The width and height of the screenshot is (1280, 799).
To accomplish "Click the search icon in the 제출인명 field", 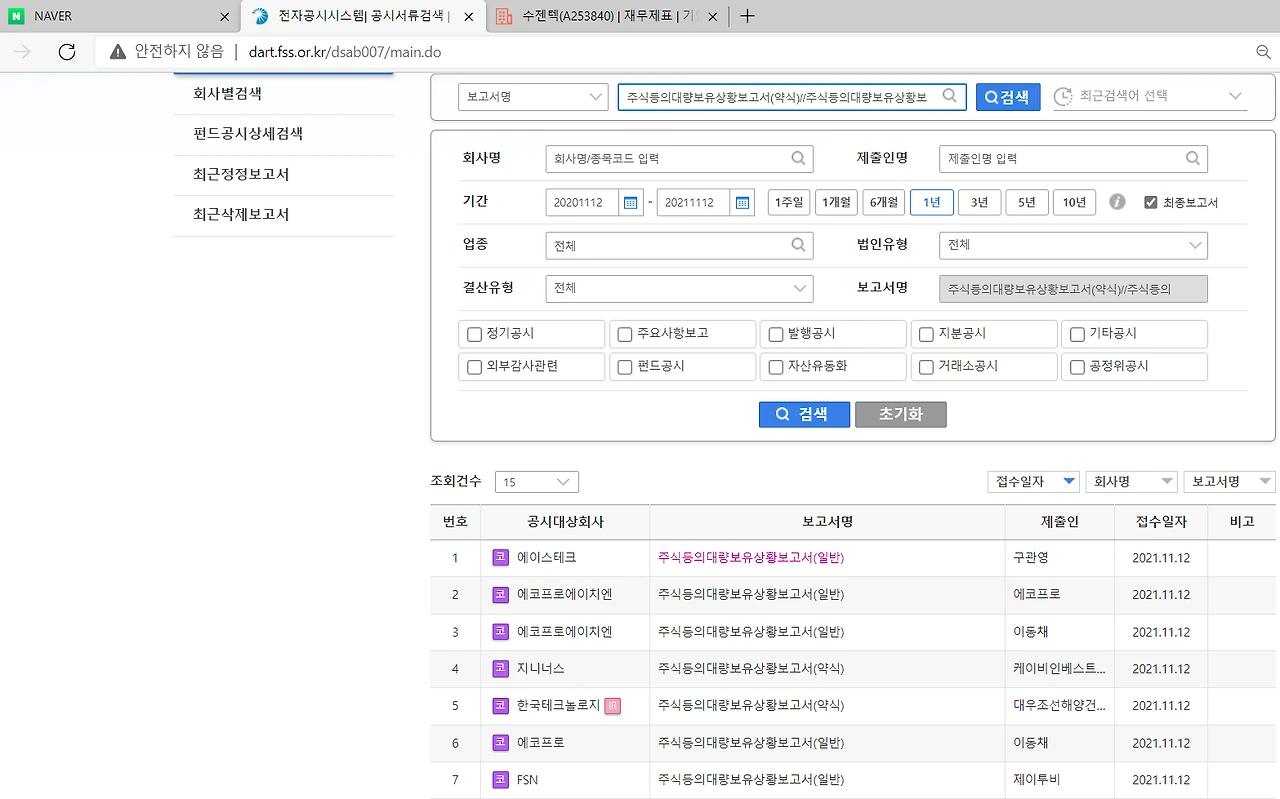I will pyautogui.click(x=1192, y=158).
